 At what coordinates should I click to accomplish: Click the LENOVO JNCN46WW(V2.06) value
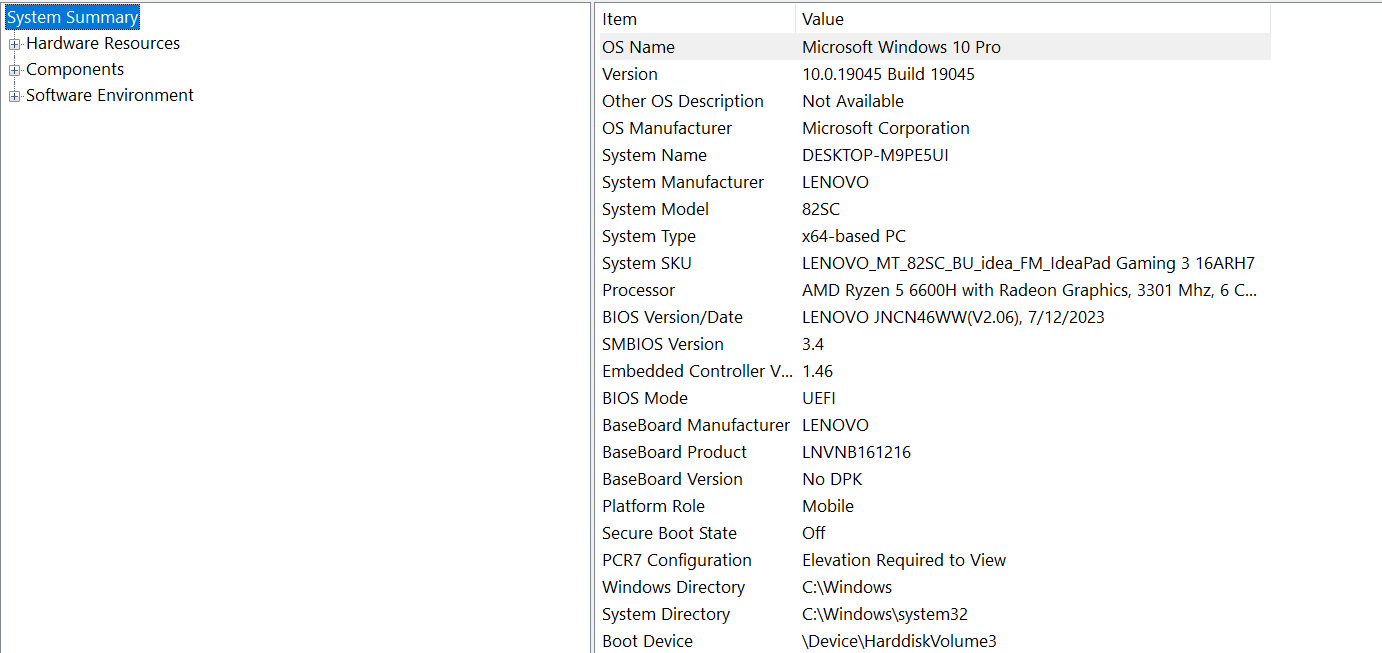point(953,317)
